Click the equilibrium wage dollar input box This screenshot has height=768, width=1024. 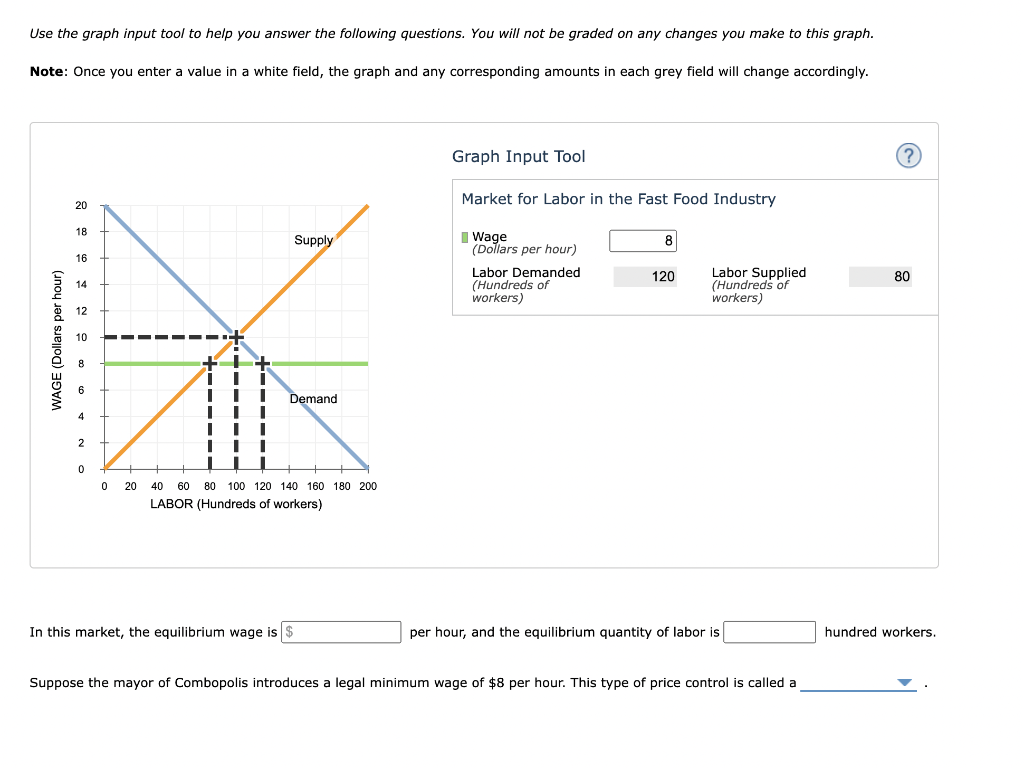tap(341, 631)
